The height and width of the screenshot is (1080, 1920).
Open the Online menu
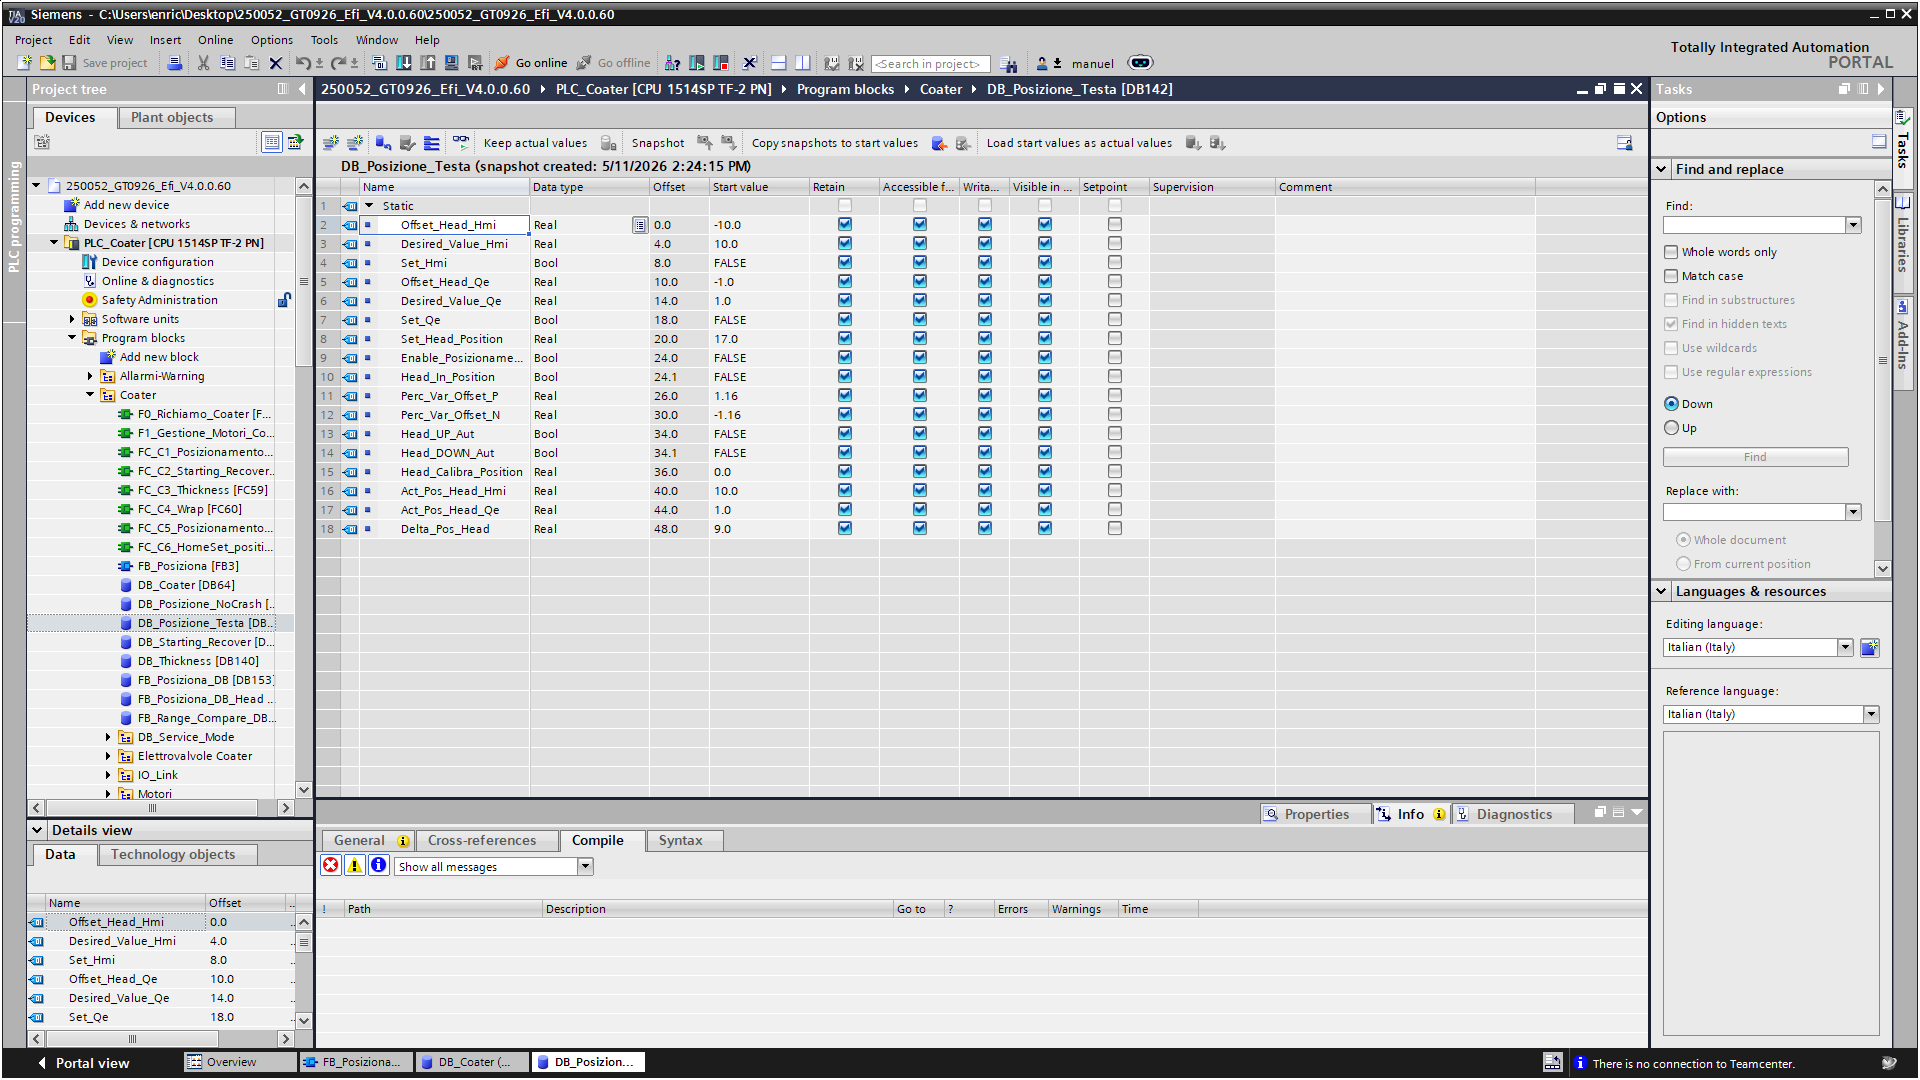215,40
